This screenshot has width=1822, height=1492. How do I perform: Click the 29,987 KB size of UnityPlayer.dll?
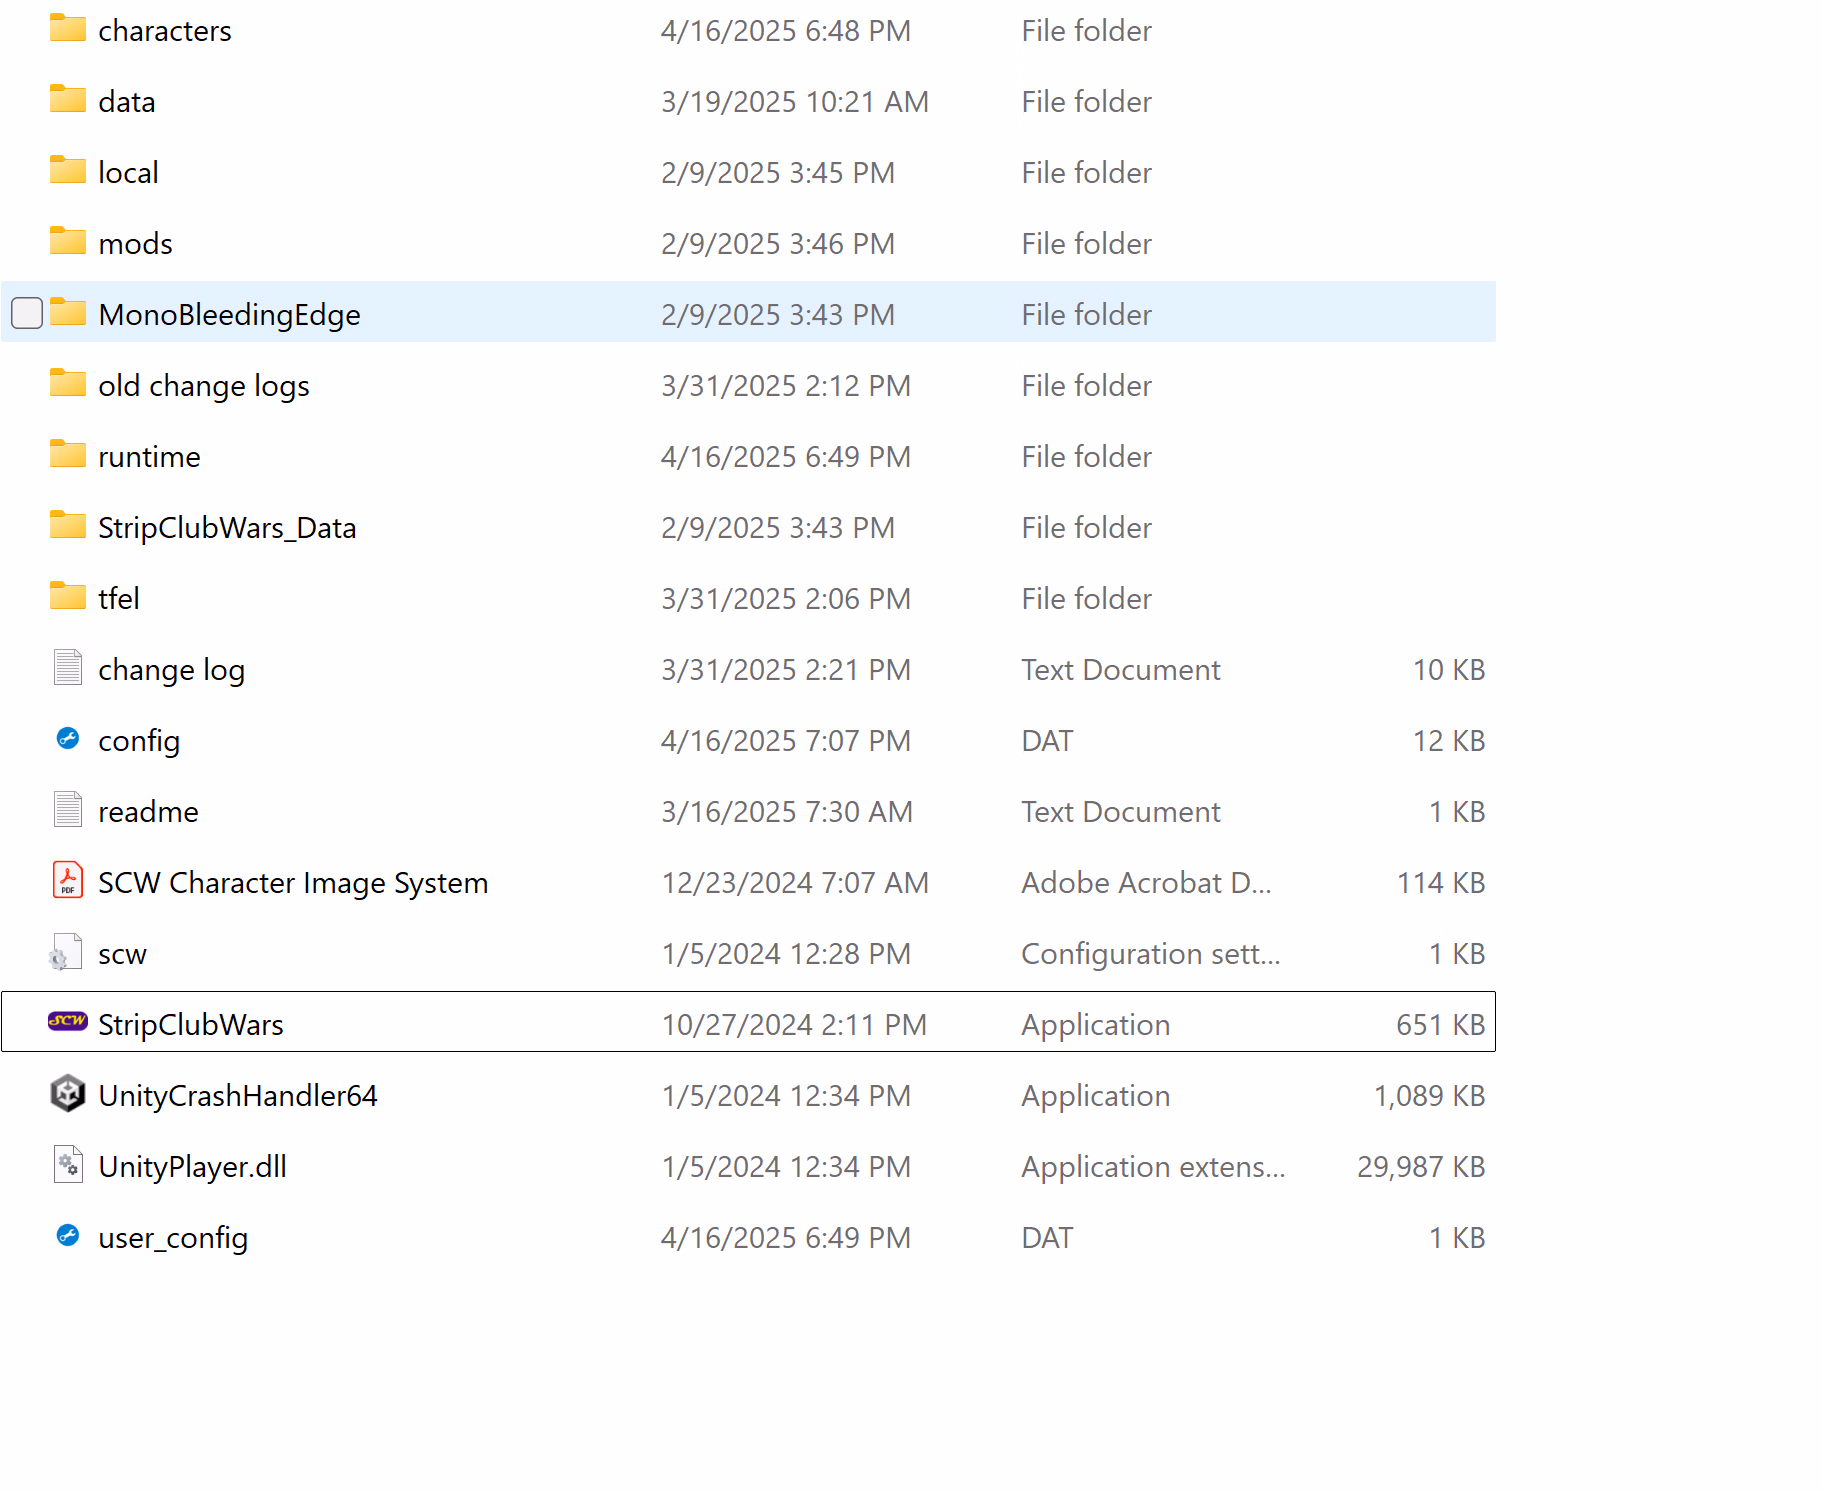(1420, 1167)
